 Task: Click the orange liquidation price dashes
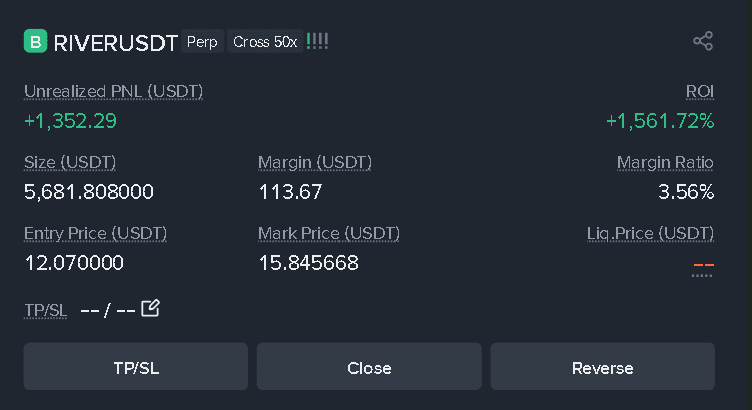[x=704, y=265]
